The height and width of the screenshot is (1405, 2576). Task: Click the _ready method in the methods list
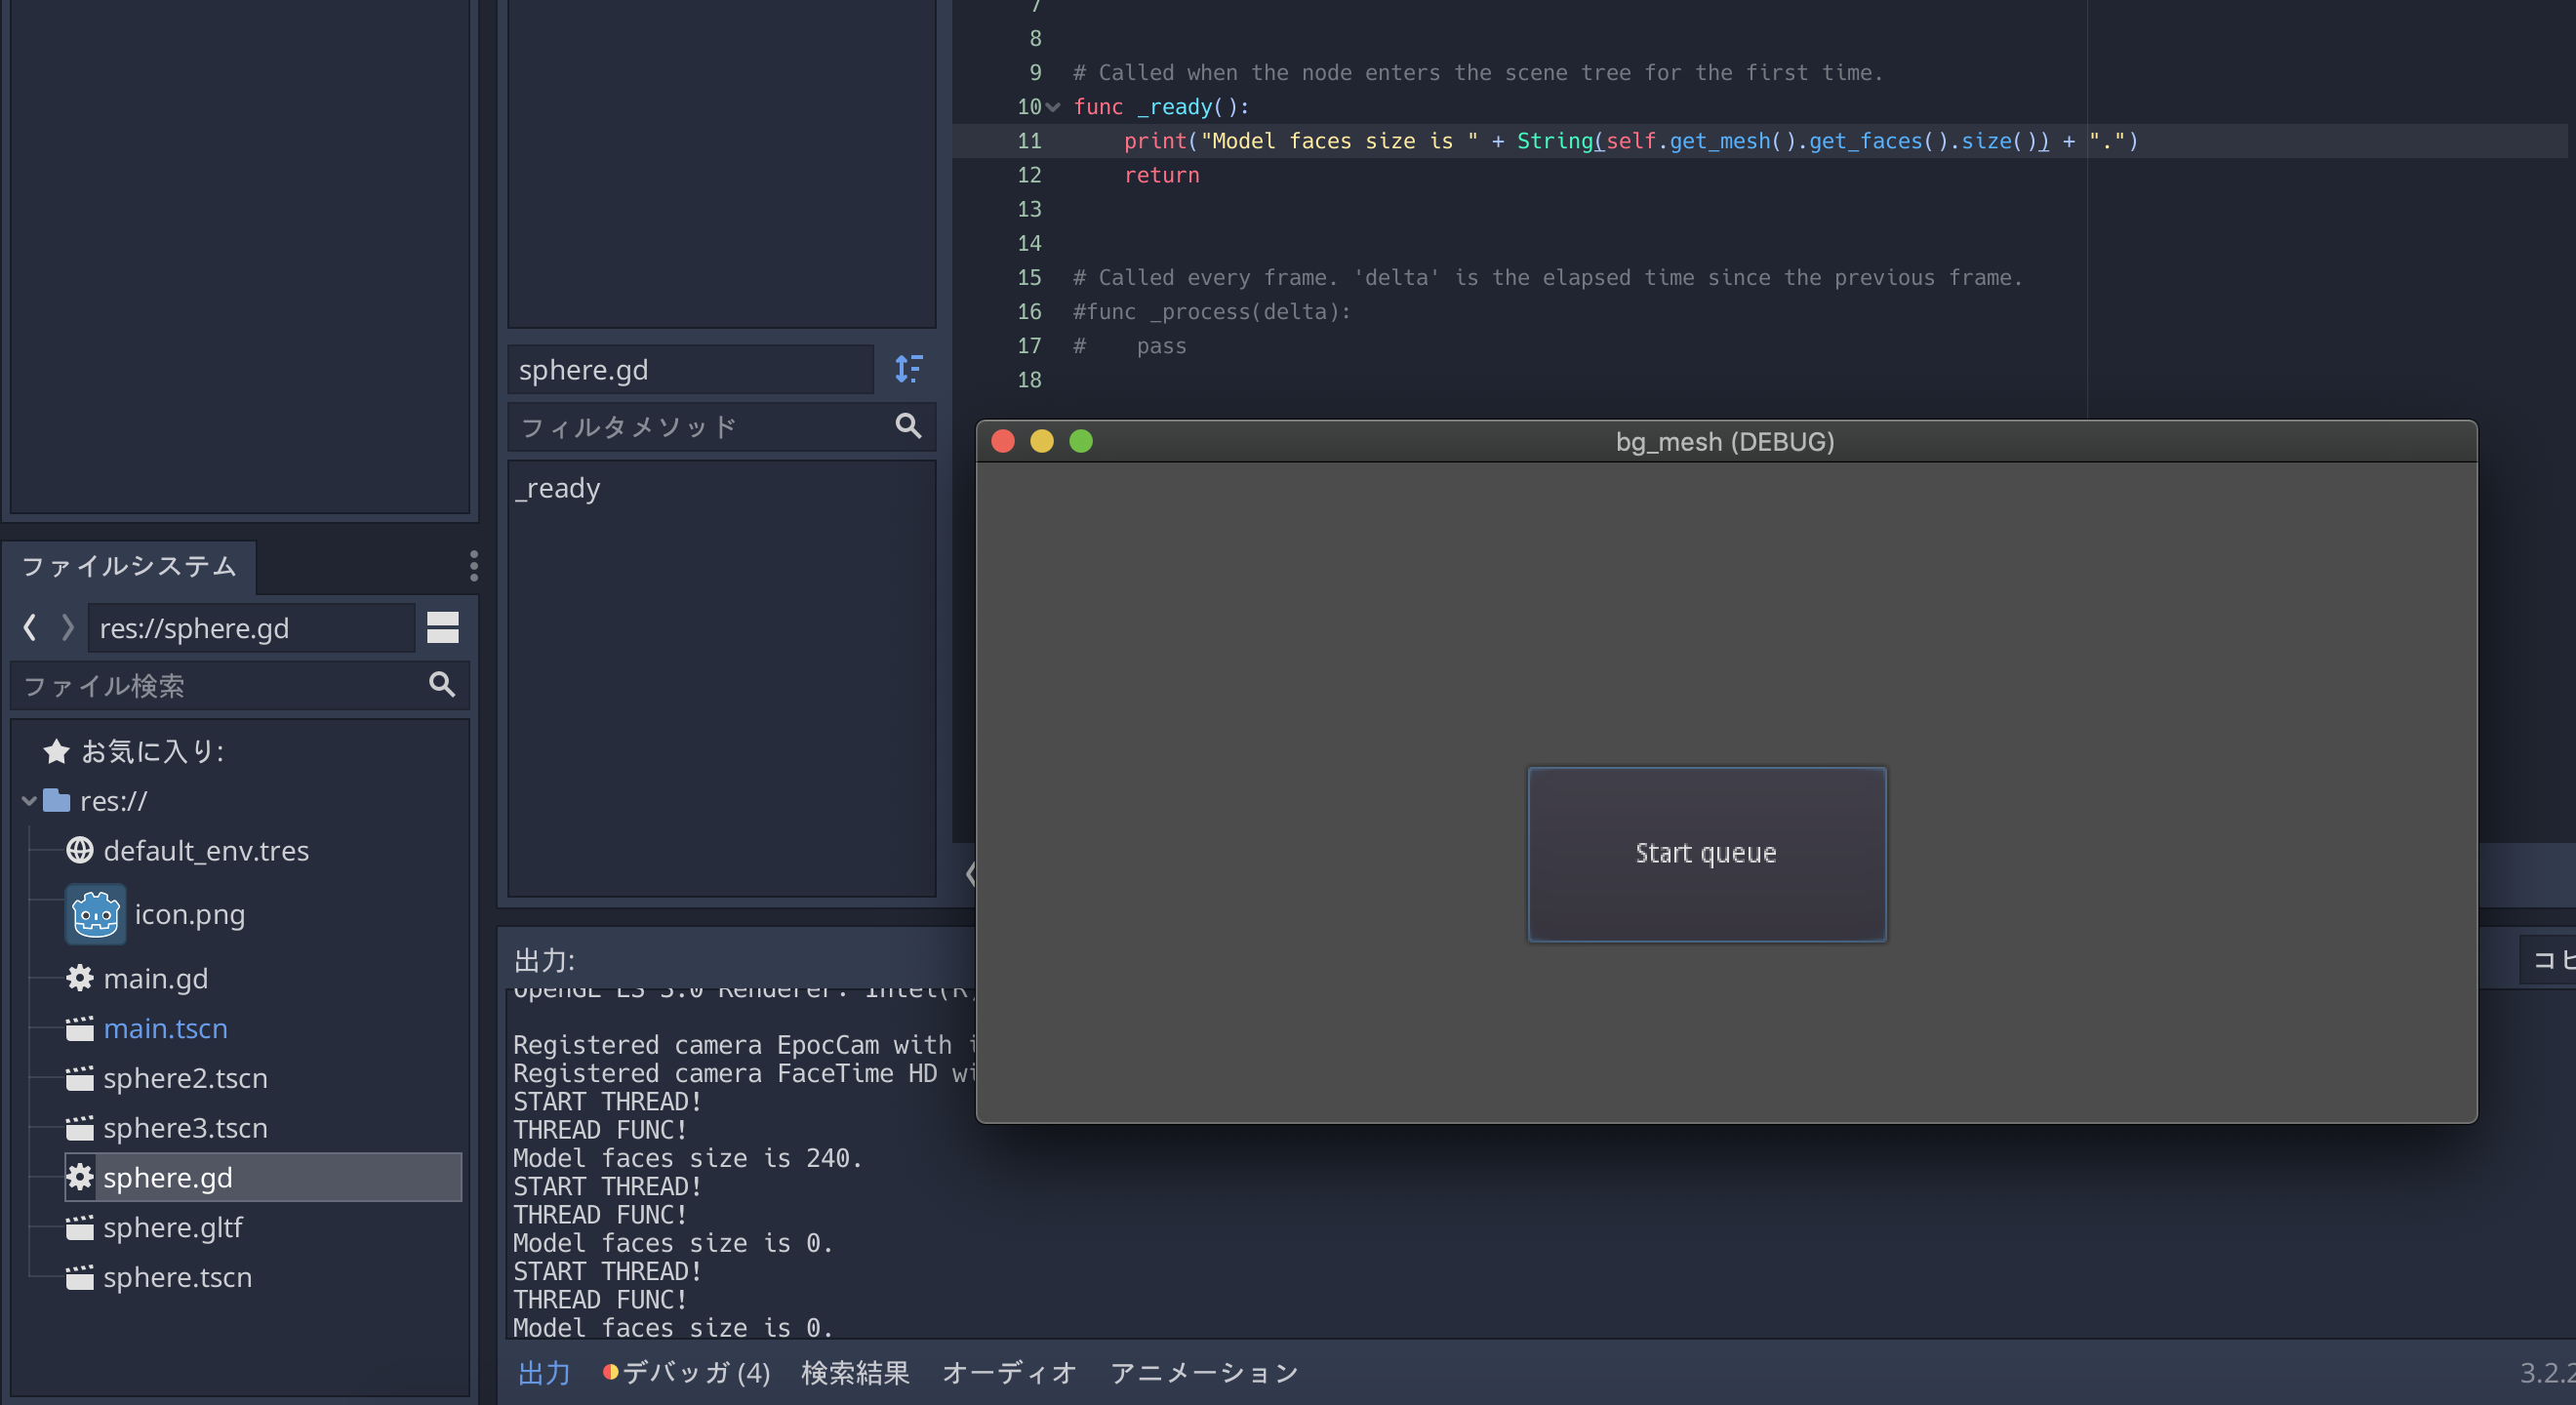[558, 488]
